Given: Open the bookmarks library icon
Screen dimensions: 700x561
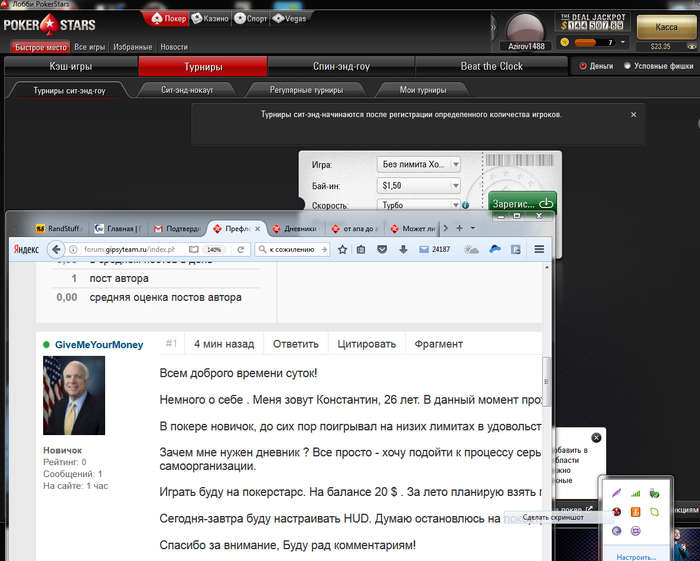Looking at the screenshot, I should point(361,249).
